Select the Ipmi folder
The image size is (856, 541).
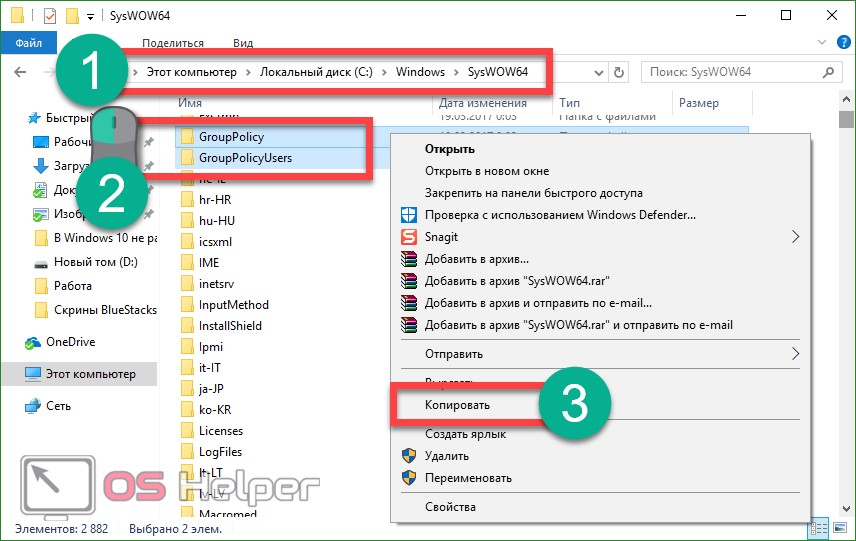point(211,347)
